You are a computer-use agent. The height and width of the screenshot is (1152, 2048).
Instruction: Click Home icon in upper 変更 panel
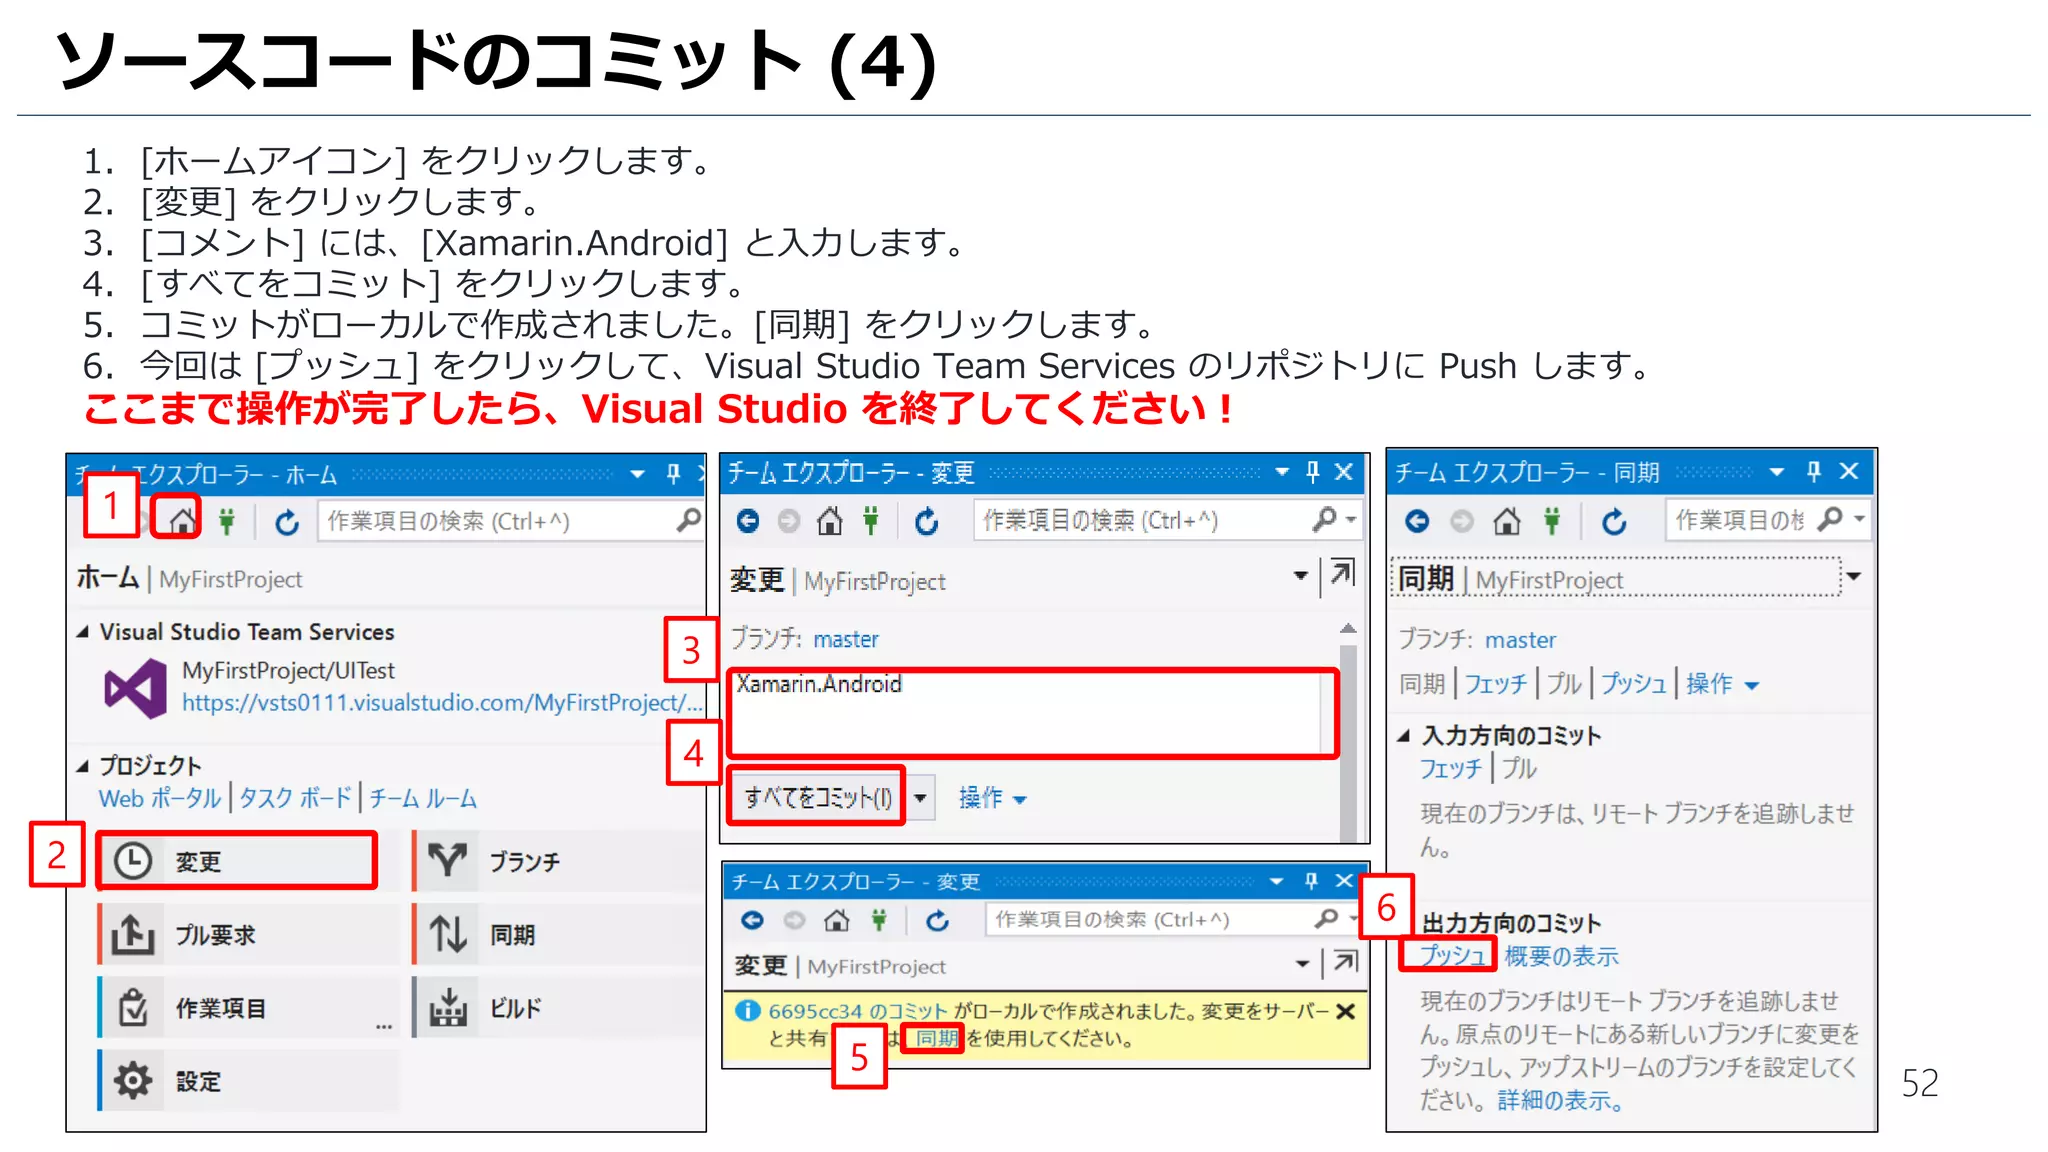pyautogui.click(x=829, y=521)
